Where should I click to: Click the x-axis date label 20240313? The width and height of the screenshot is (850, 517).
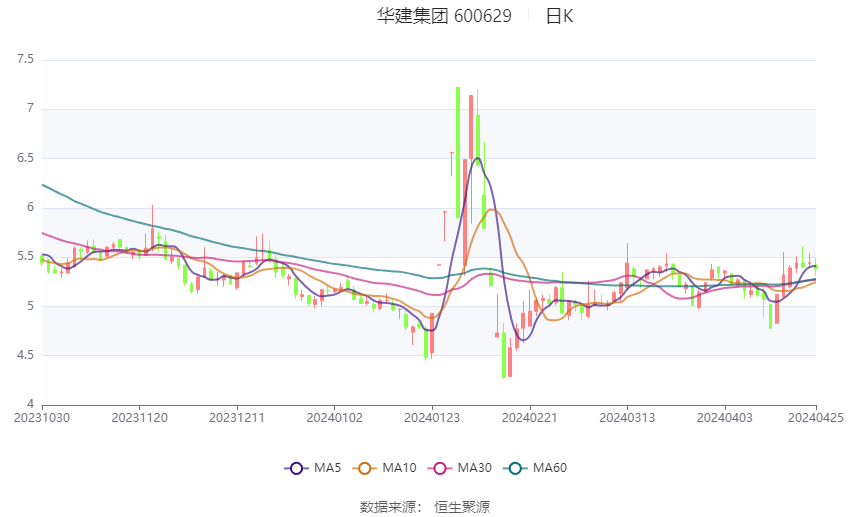(627, 418)
